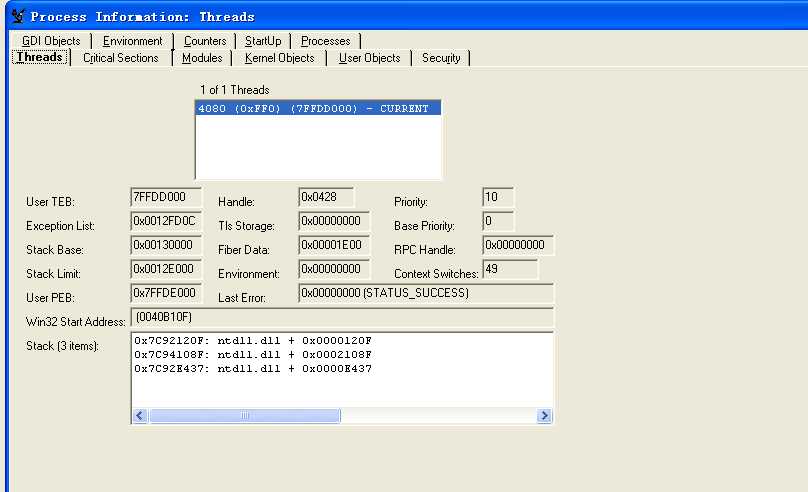Click the Stack Base field 0x00130000
The width and height of the screenshot is (808, 492).
click(x=166, y=245)
